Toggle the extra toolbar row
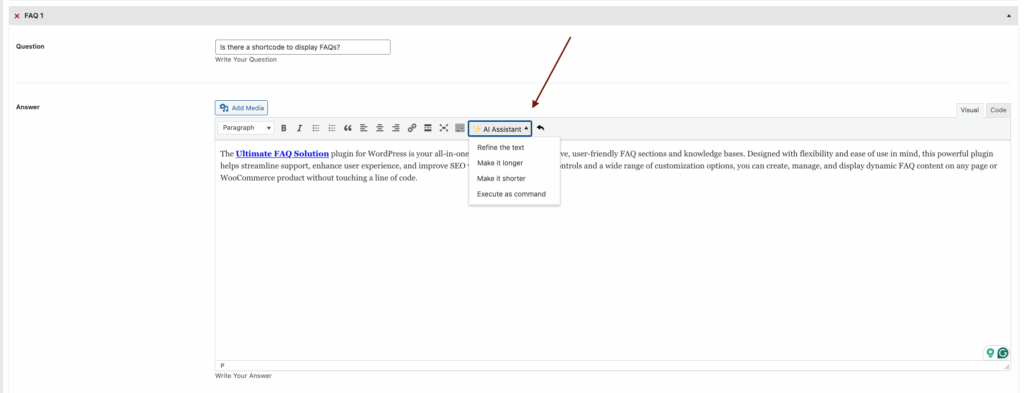 pyautogui.click(x=460, y=128)
